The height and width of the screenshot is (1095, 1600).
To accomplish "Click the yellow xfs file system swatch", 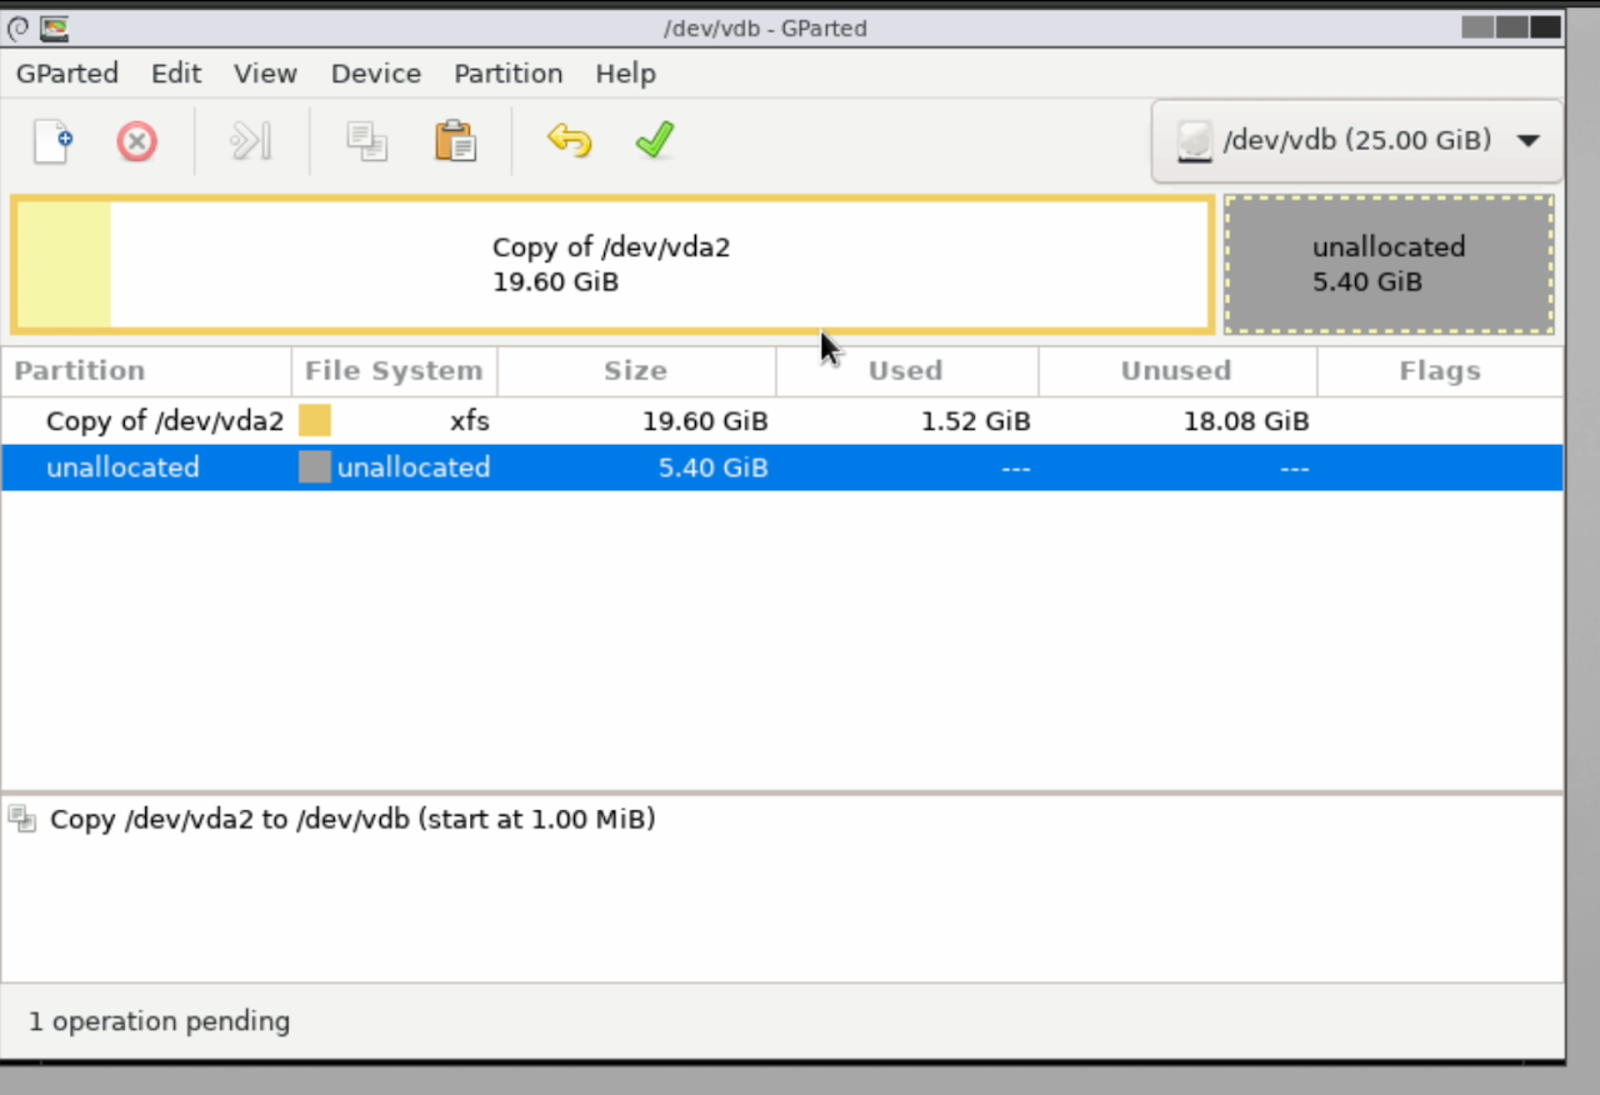I will coord(315,420).
